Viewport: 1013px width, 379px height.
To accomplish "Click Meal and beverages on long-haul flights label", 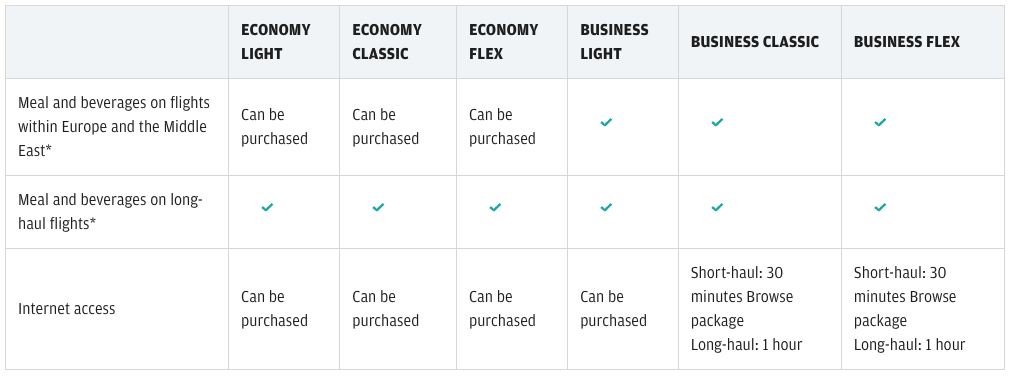I will pyautogui.click(x=110, y=212).
